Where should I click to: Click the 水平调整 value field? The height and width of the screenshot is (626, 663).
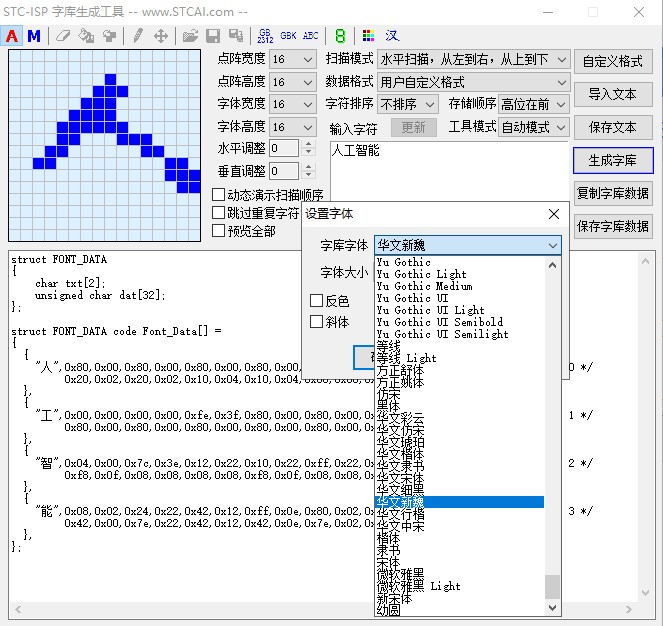pos(284,148)
